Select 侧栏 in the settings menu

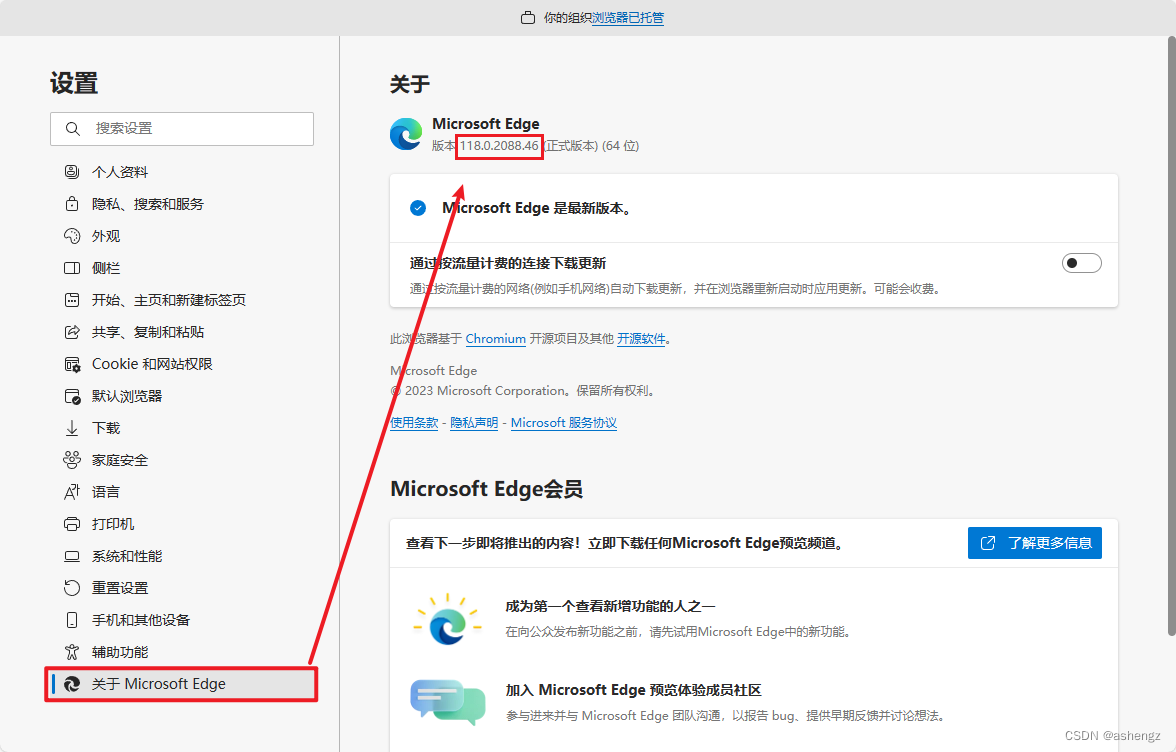pyautogui.click(x=106, y=268)
